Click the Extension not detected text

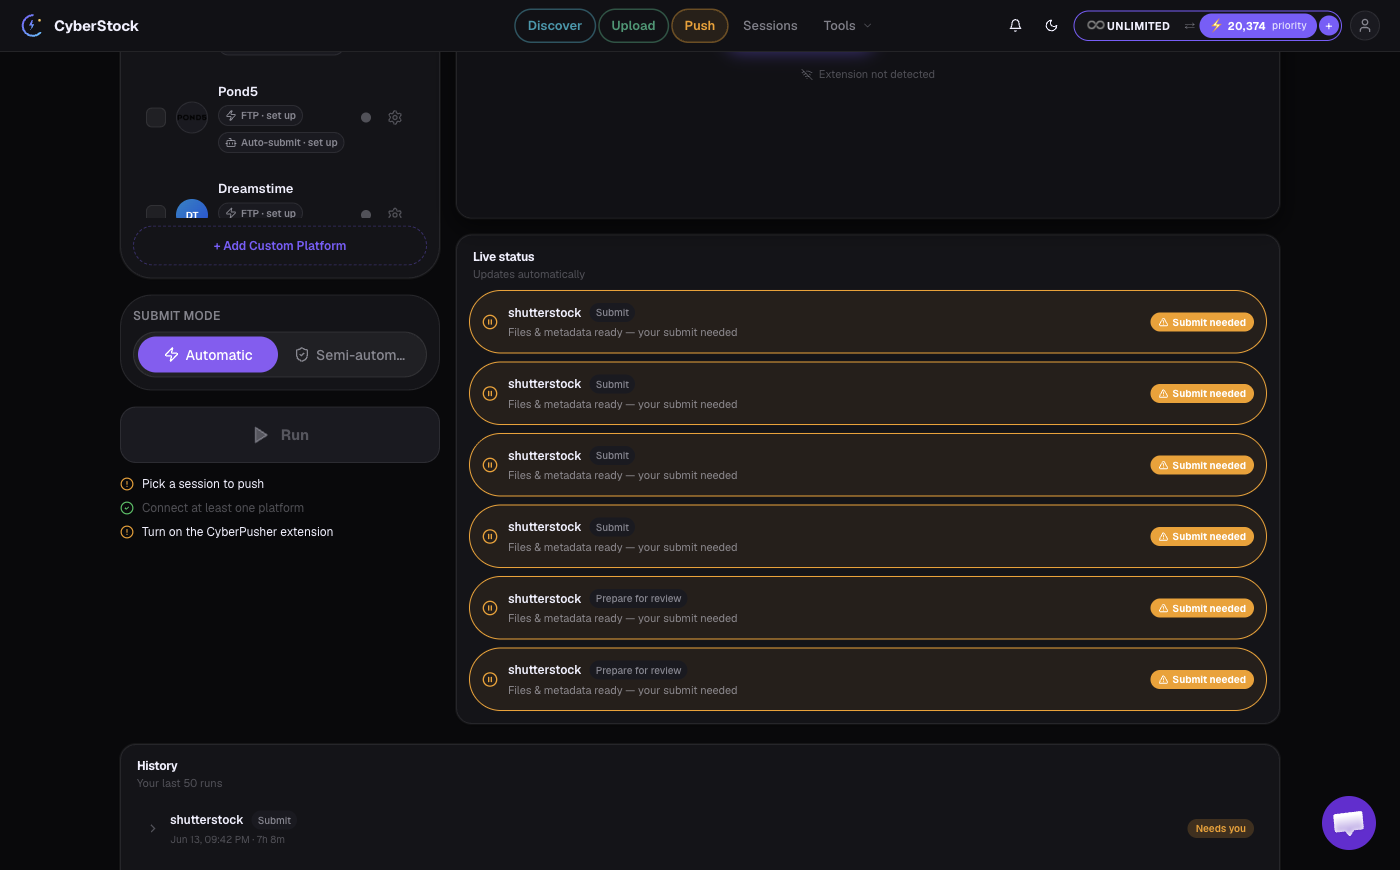coord(877,75)
